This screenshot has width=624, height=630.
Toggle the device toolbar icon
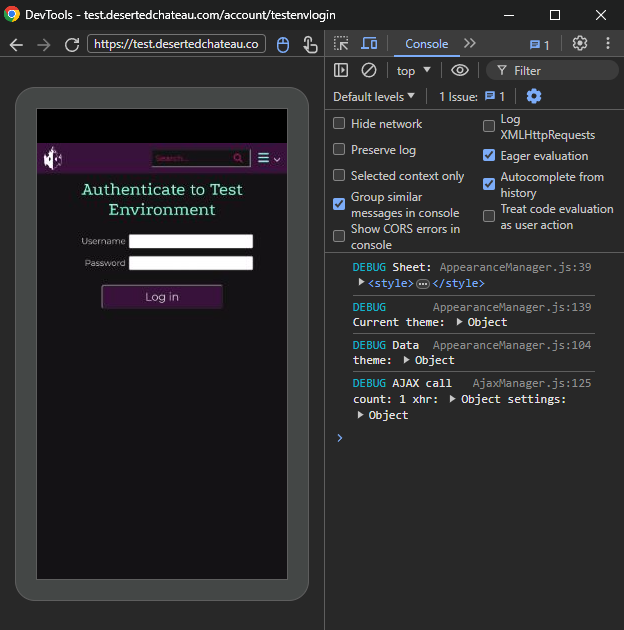point(369,44)
